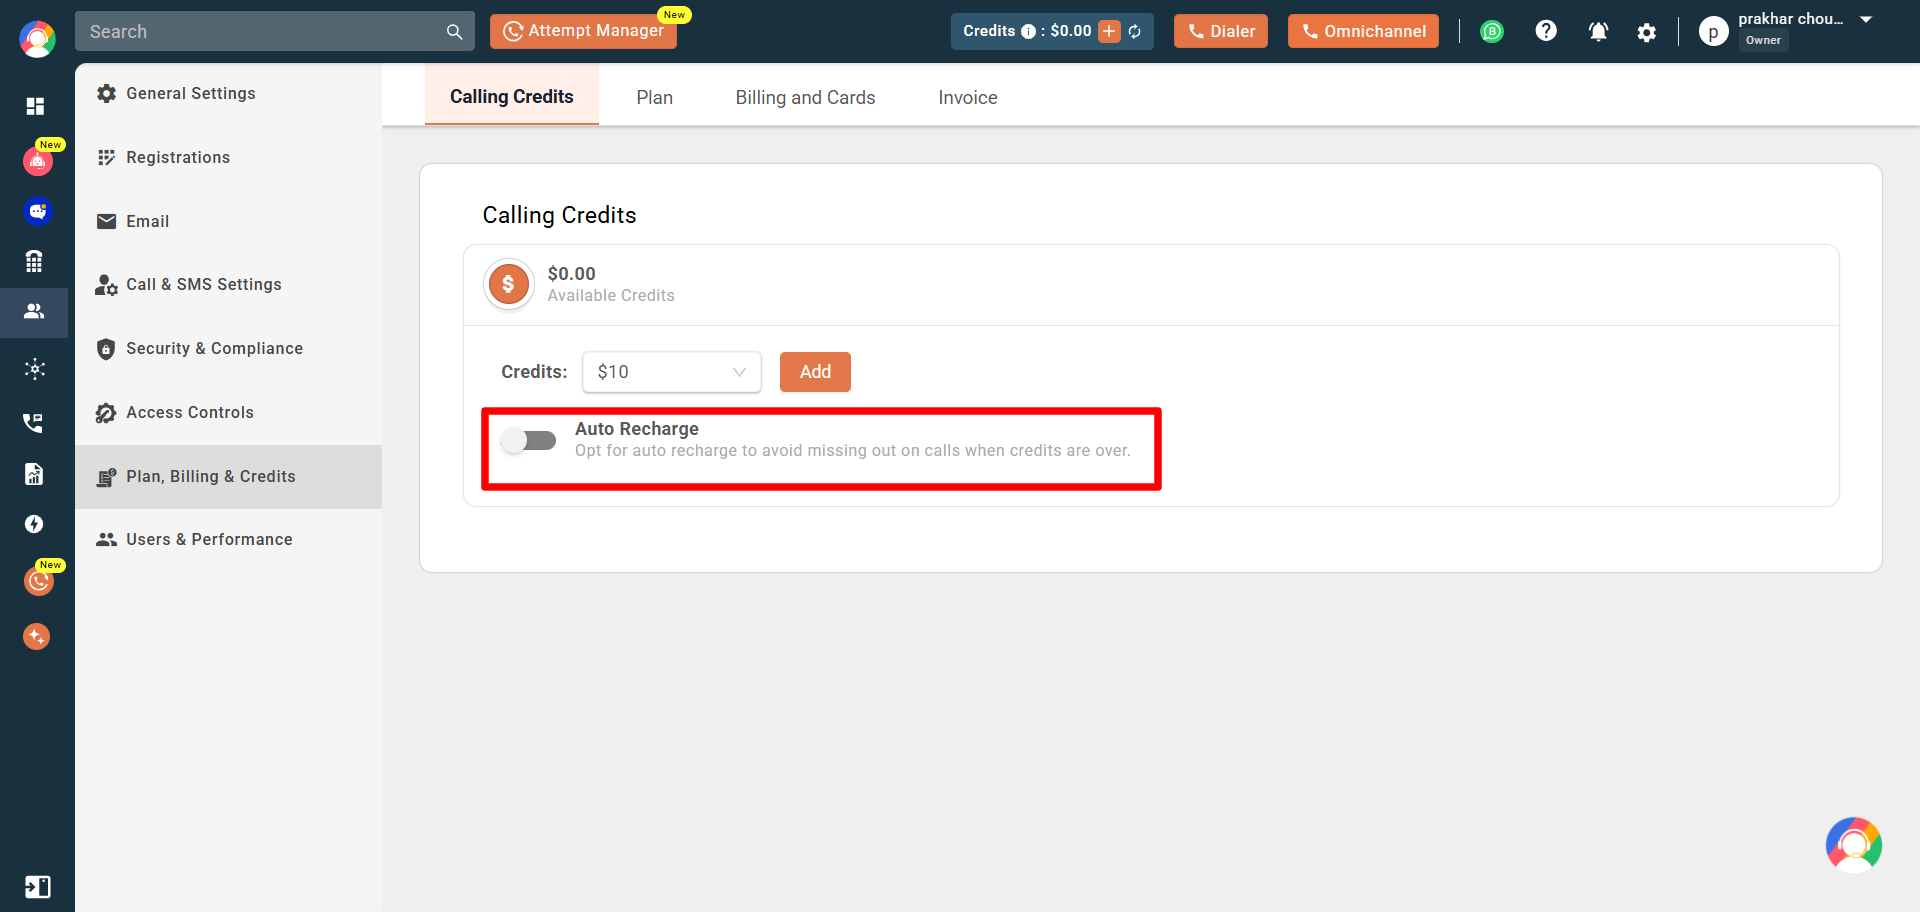1920x912 pixels.
Task: Open the Omnichannel button
Action: 1364,31
